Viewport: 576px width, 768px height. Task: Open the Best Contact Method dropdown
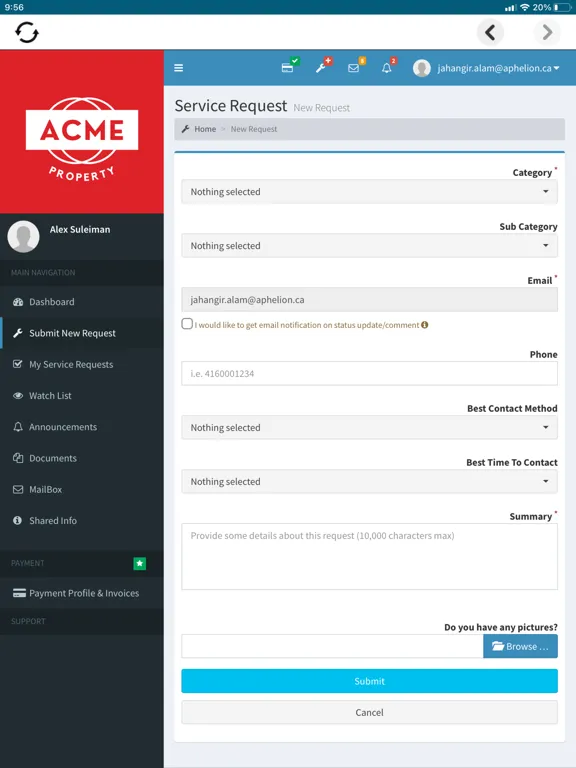click(x=369, y=428)
